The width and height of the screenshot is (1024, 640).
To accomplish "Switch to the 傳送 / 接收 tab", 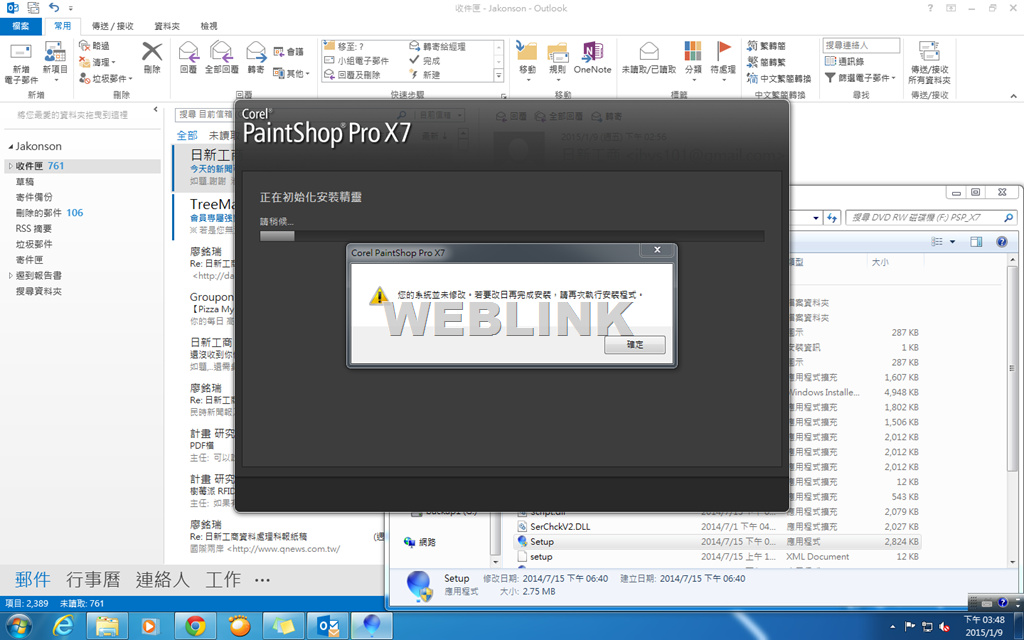I will [112, 26].
